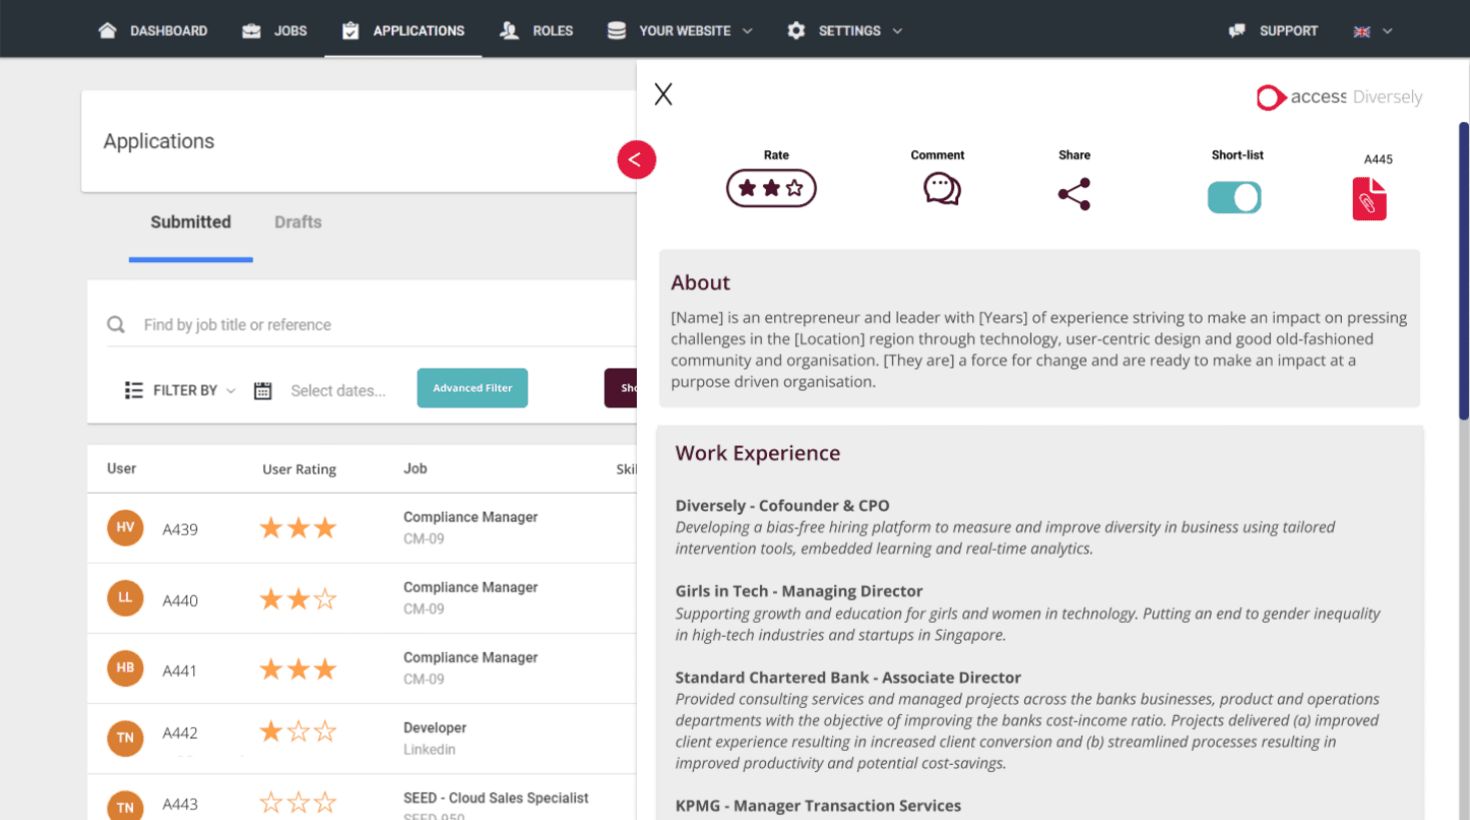Click the access Diversely logo

pyautogui.click(x=1339, y=97)
